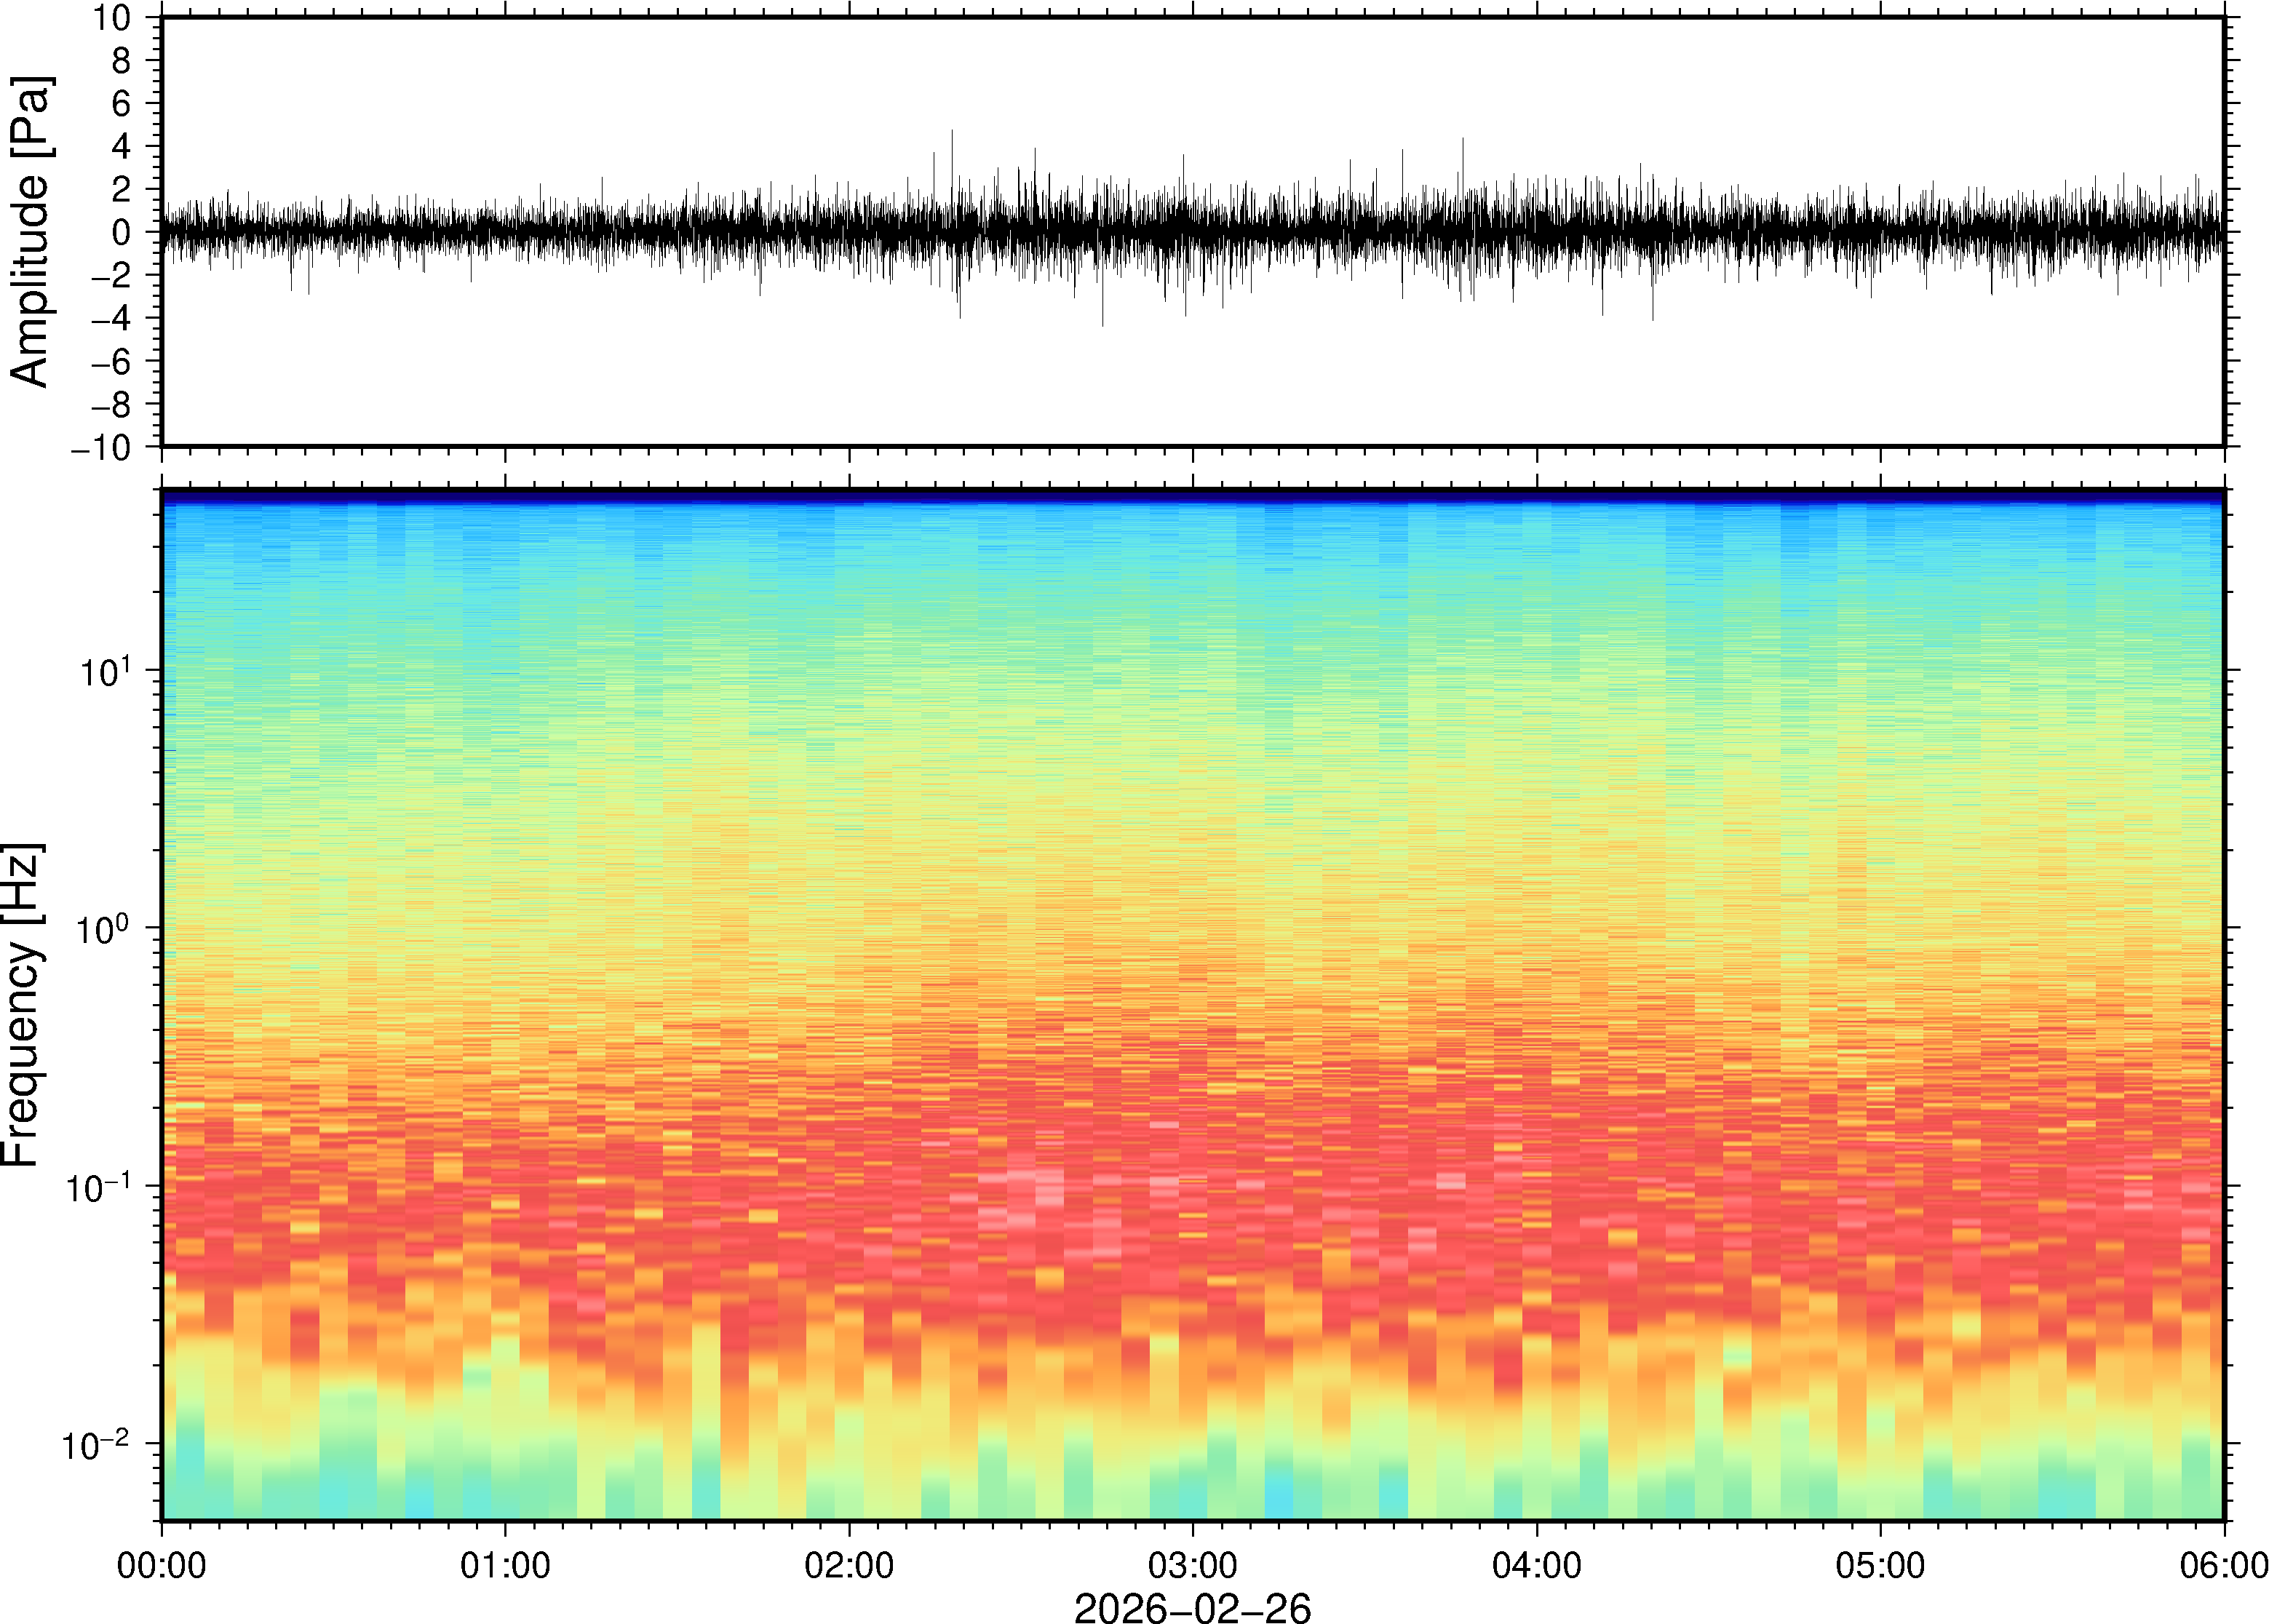2269x1624 pixels.
Task: Click the 05:00 time axis label
Action: tap(1880, 1565)
